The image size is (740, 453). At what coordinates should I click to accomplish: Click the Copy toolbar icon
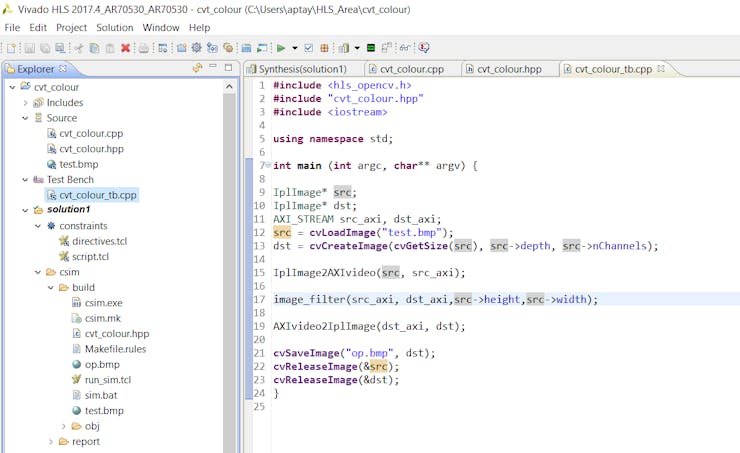click(94, 48)
